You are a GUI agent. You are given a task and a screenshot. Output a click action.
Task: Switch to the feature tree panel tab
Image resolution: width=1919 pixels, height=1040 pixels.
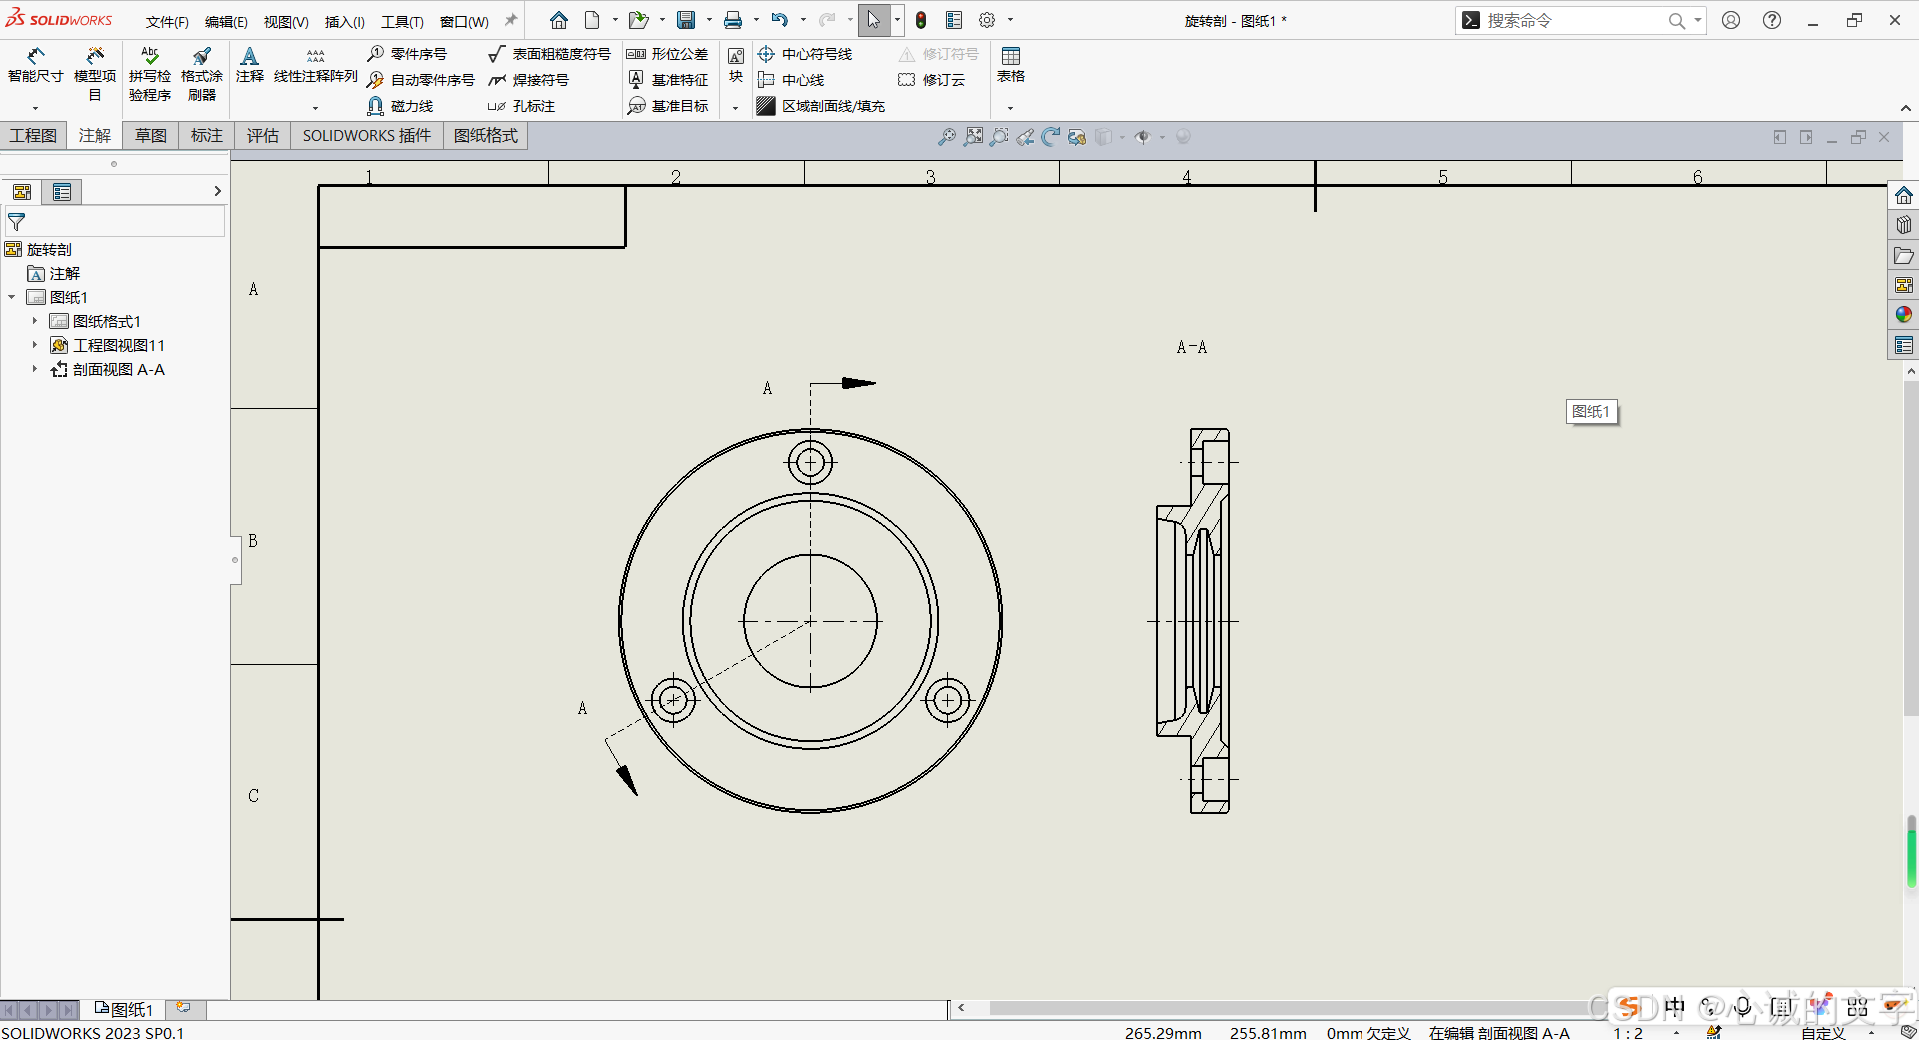coord(22,192)
